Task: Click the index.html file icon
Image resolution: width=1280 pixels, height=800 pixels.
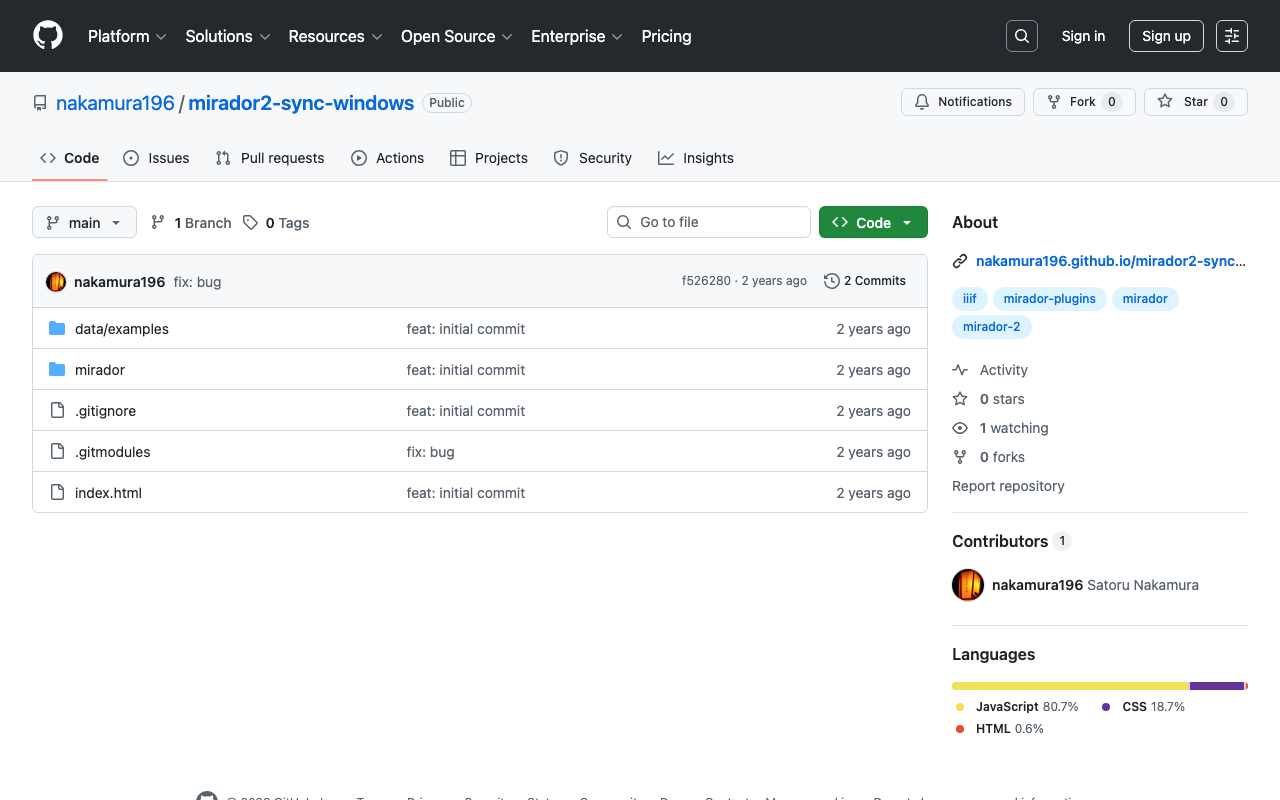Action: pyautogui.click(x=57, y=493)
